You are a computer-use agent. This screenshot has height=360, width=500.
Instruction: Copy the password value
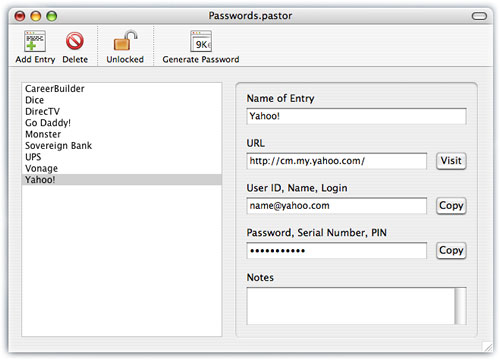[x=451, y=250]
